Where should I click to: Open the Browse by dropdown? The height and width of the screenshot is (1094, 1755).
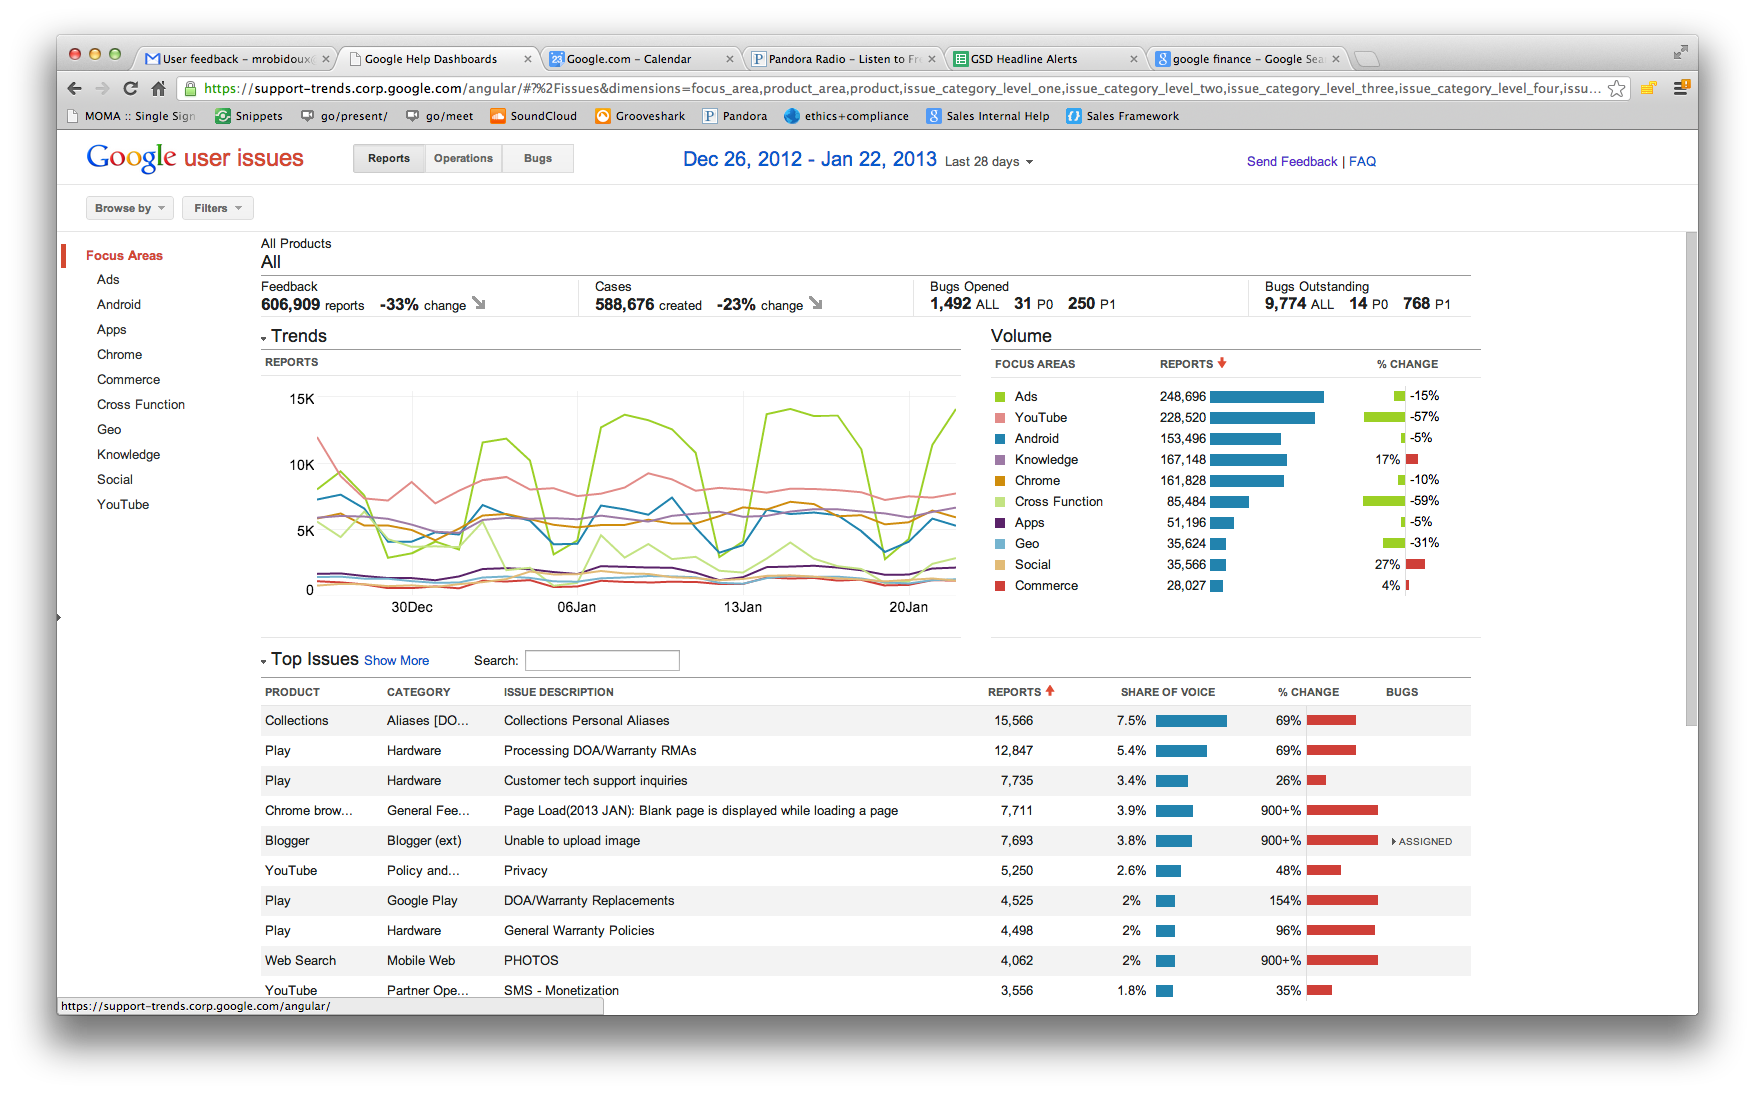130,208
